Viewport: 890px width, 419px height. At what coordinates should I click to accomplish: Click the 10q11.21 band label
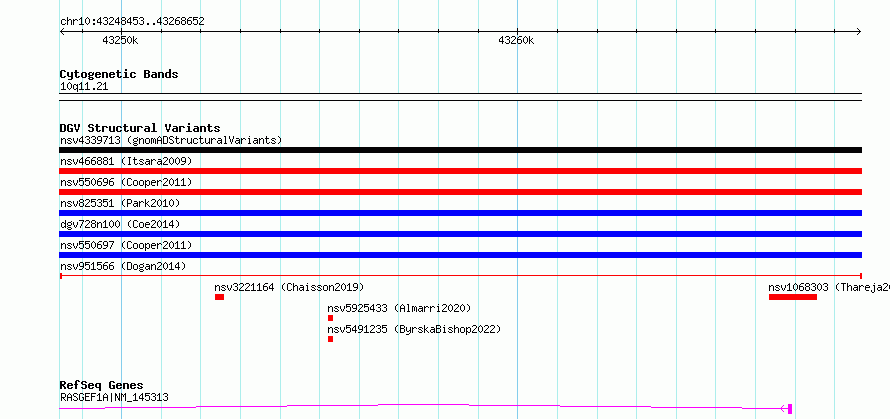tap(83, 87)
